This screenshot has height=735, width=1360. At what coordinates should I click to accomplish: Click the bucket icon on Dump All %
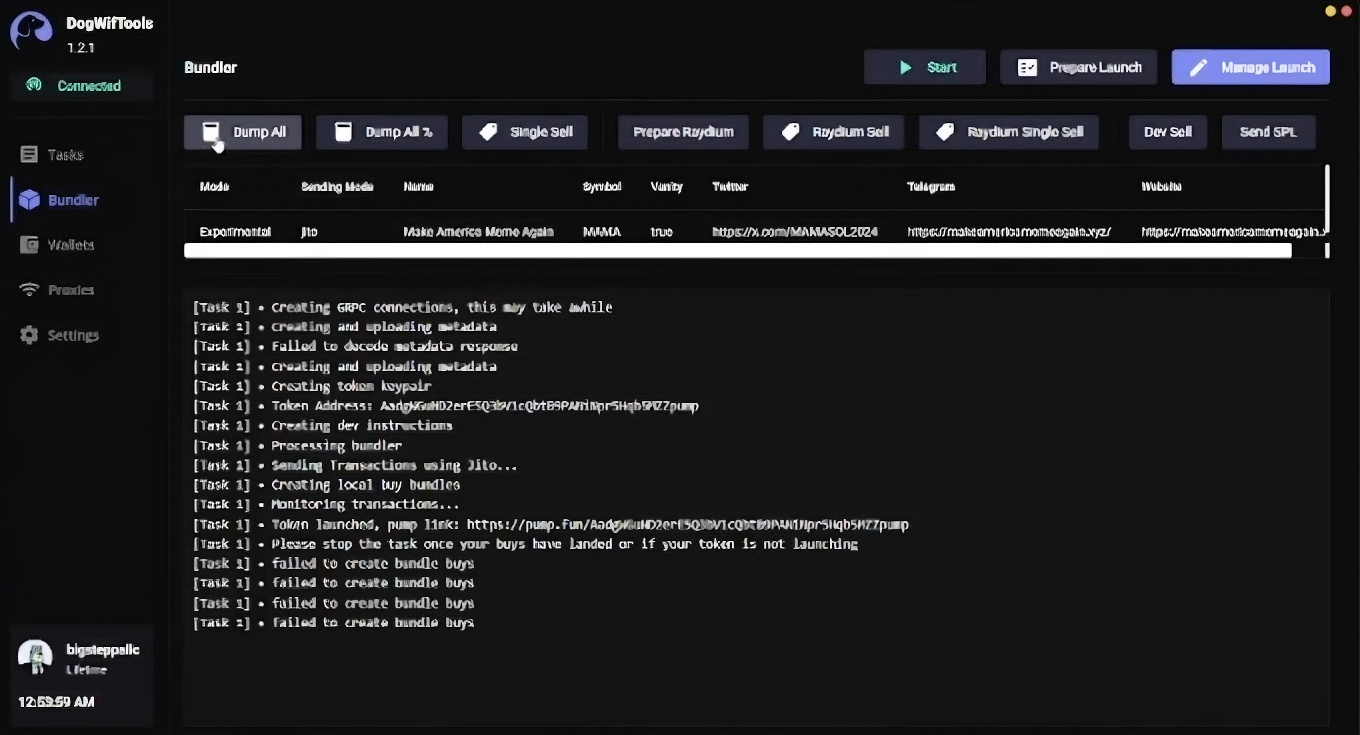coord(343,132)
